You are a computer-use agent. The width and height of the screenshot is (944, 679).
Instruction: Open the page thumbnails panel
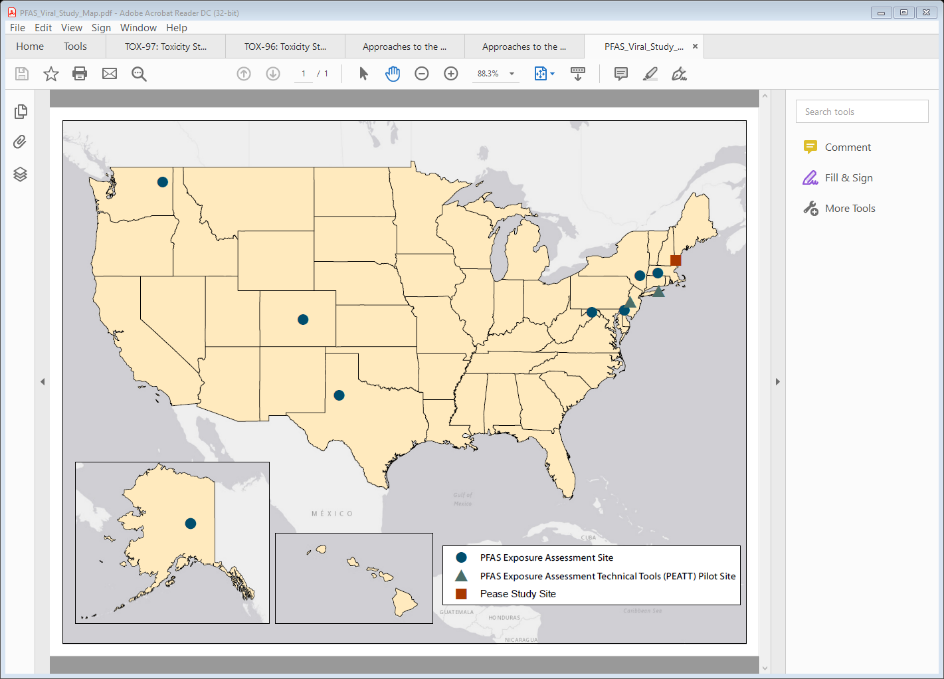[x=20, y=112]
